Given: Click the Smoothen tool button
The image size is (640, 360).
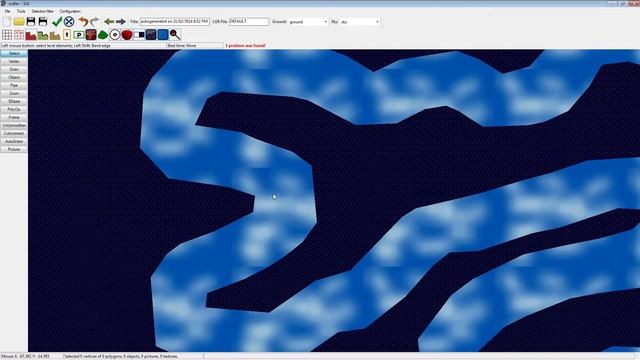Looking at the screenshot, I should click(x=14, y=125).
